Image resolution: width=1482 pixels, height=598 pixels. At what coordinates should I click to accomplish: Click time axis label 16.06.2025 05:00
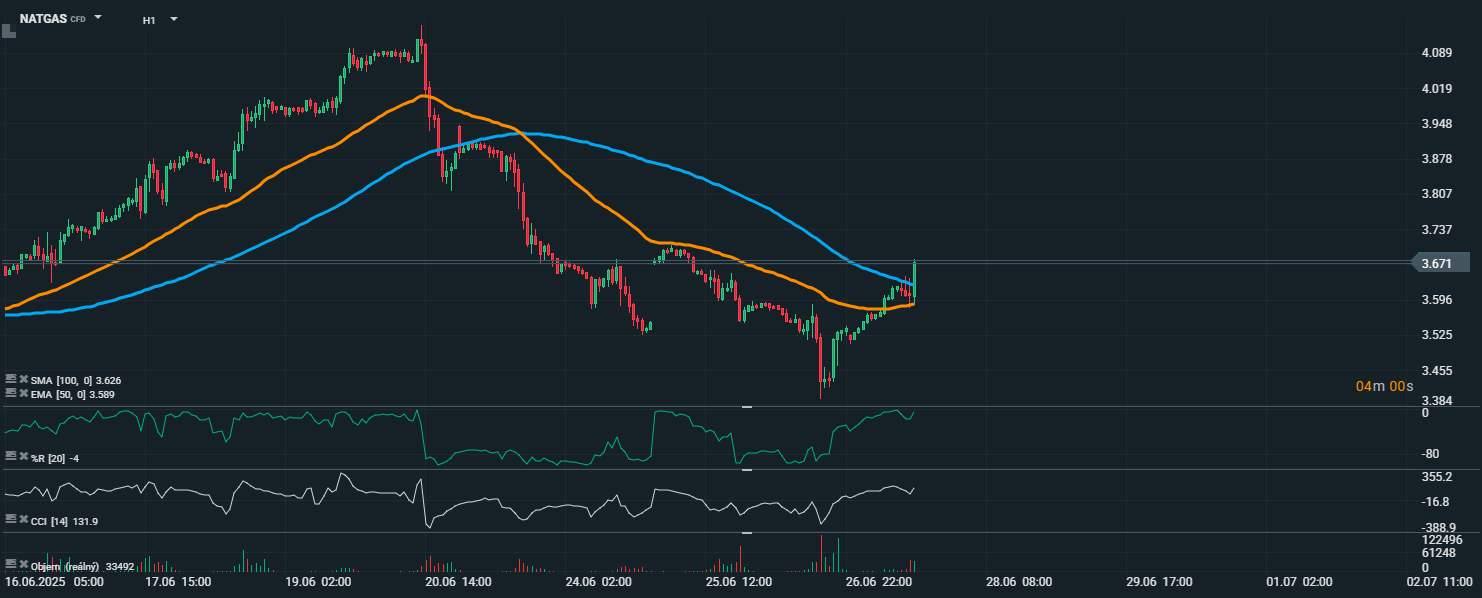click(54, 581)
